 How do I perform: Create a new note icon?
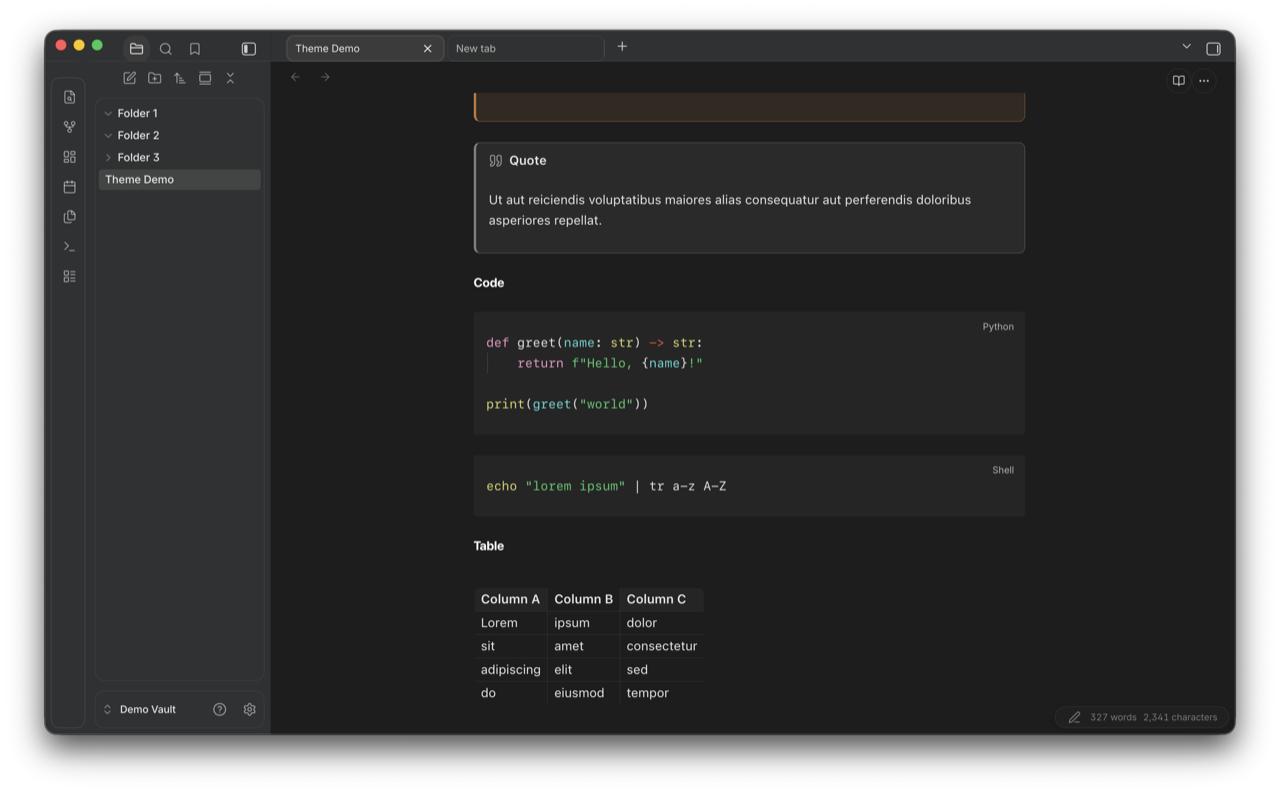pos(130,78)
